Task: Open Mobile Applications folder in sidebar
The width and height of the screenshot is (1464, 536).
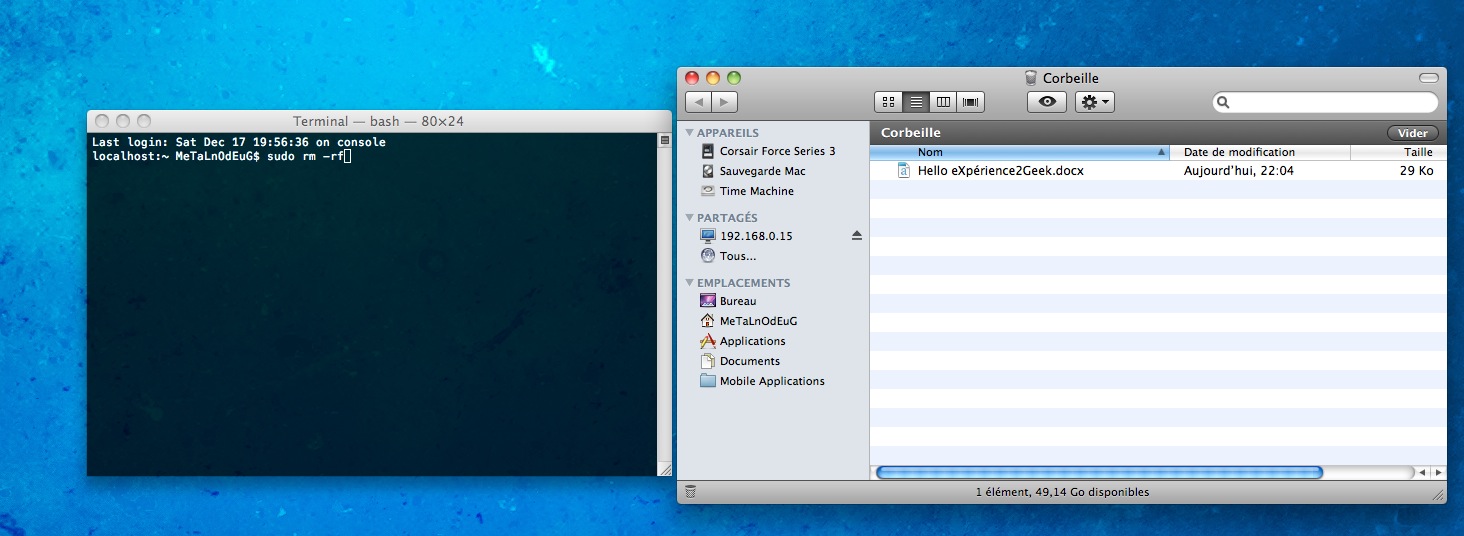Action: point(773,381)
